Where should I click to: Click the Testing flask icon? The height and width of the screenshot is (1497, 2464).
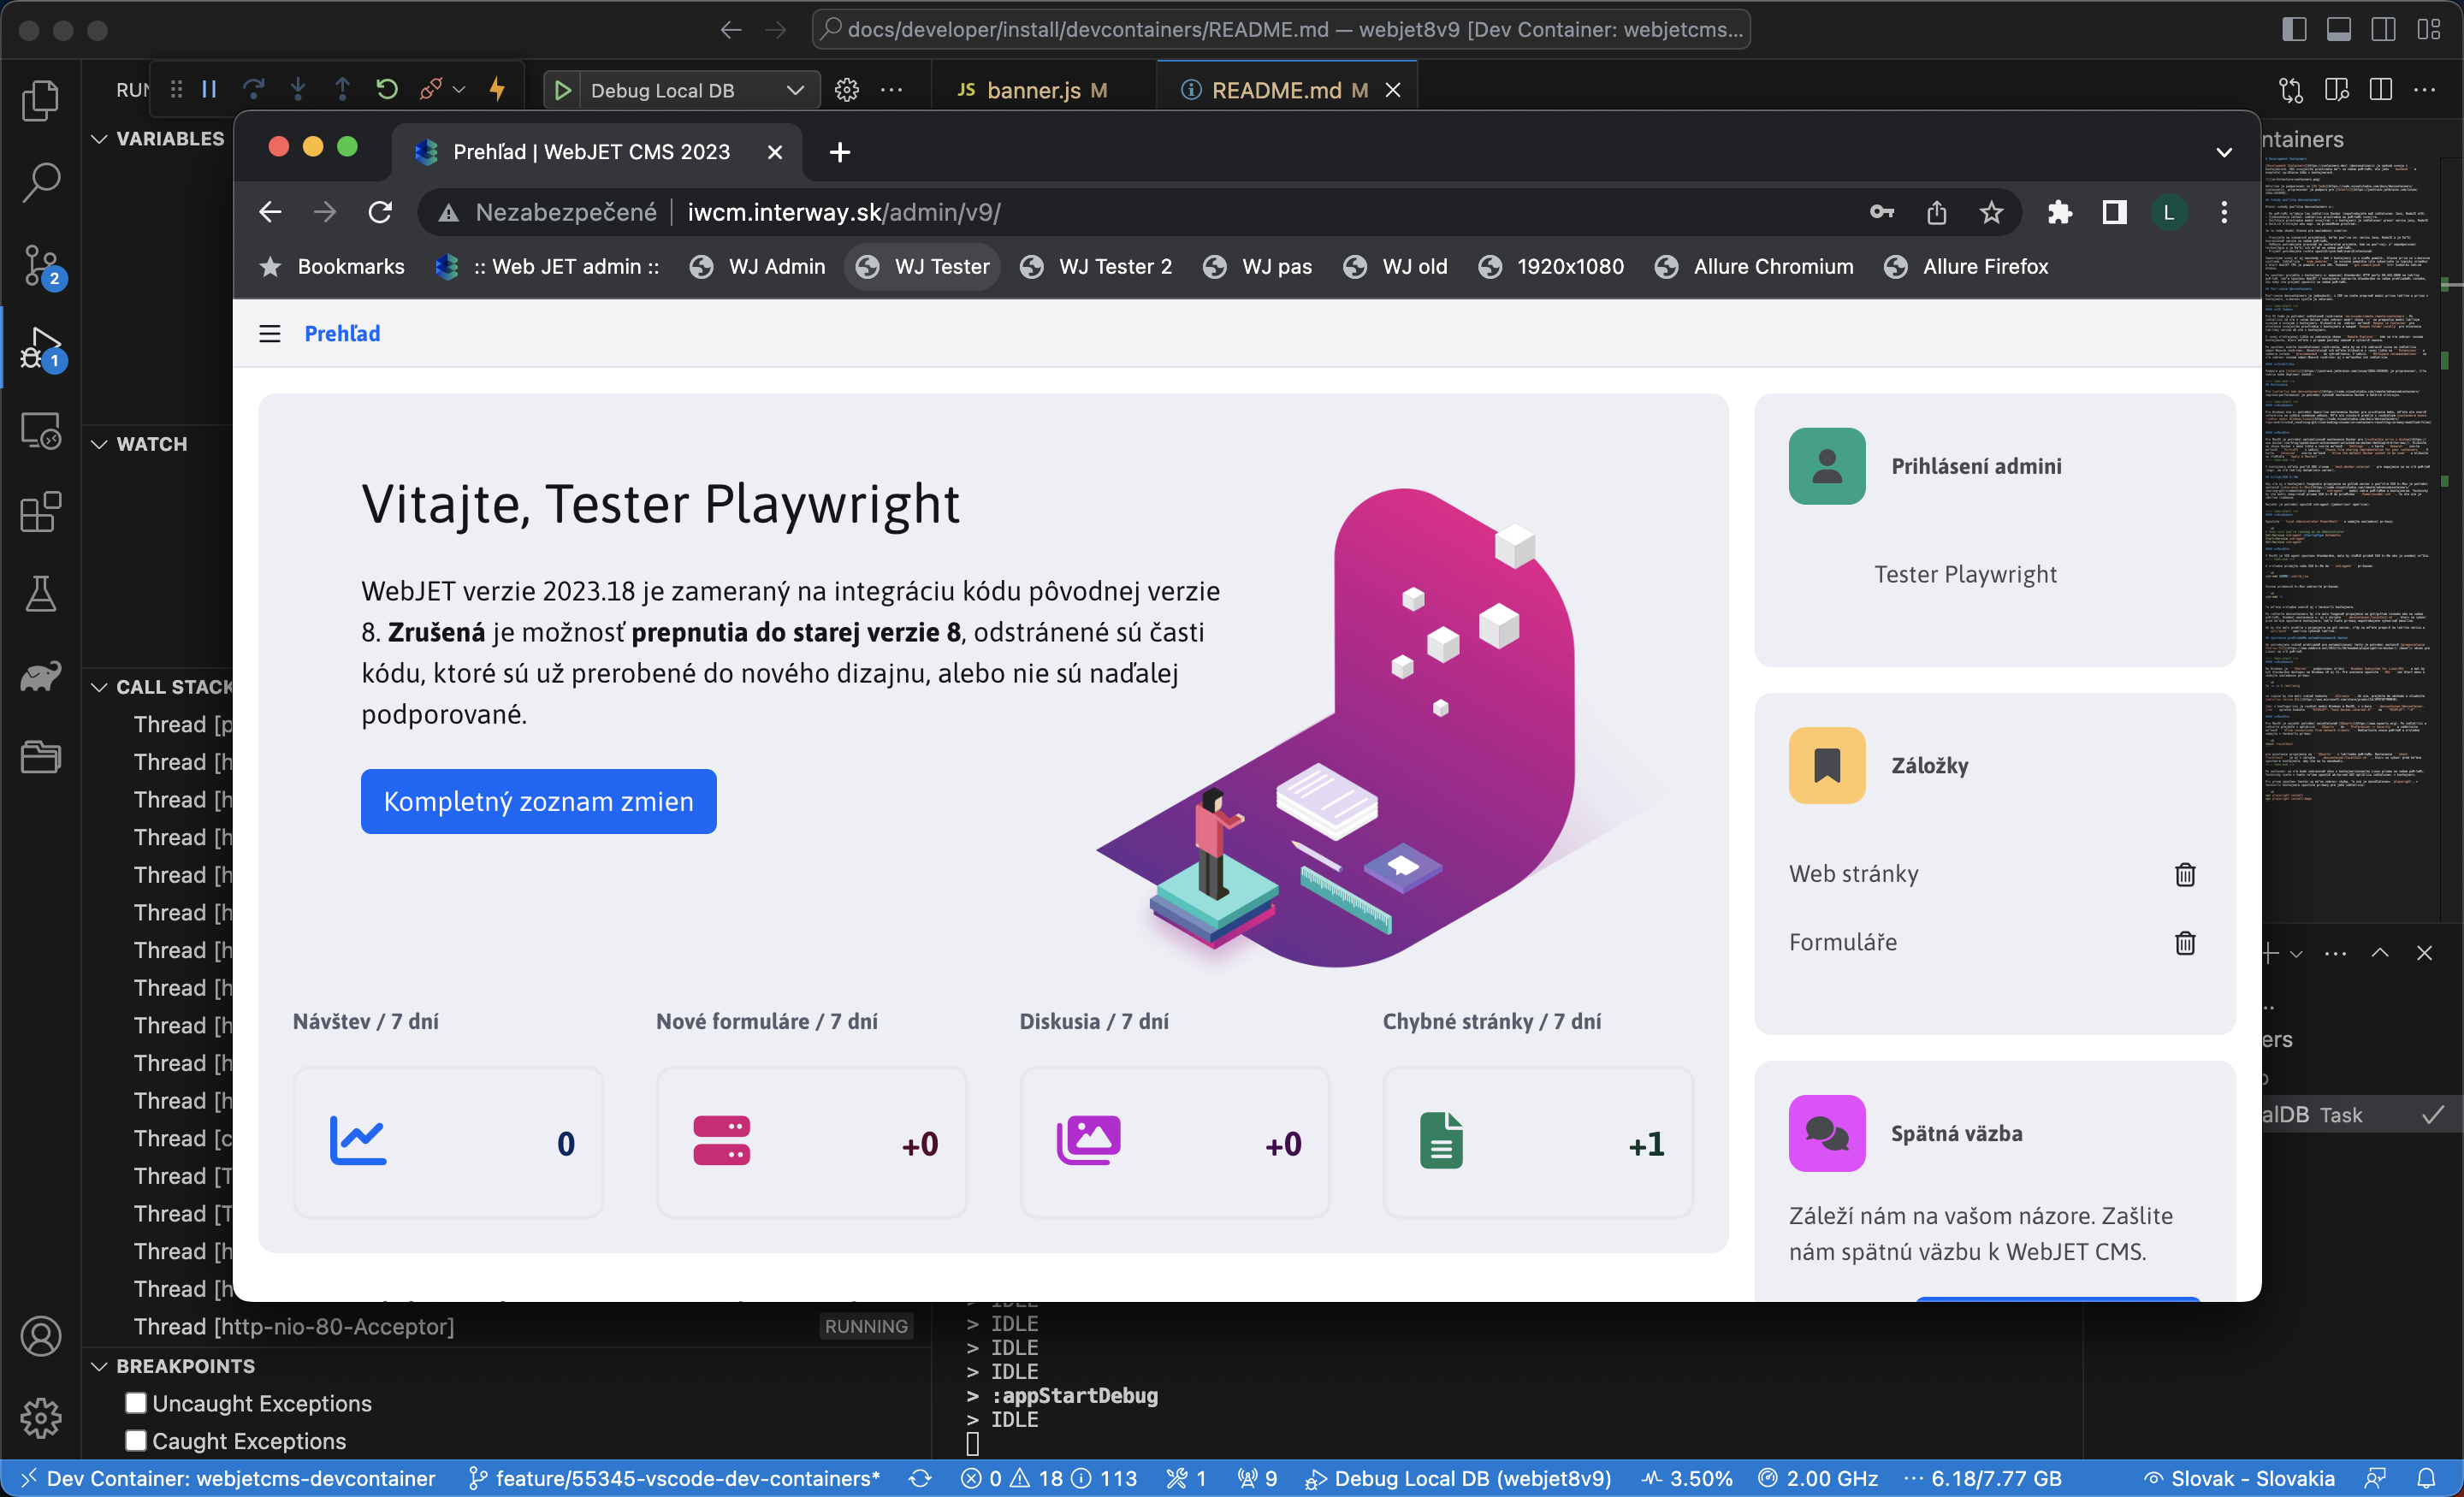[x=40, y=594]
